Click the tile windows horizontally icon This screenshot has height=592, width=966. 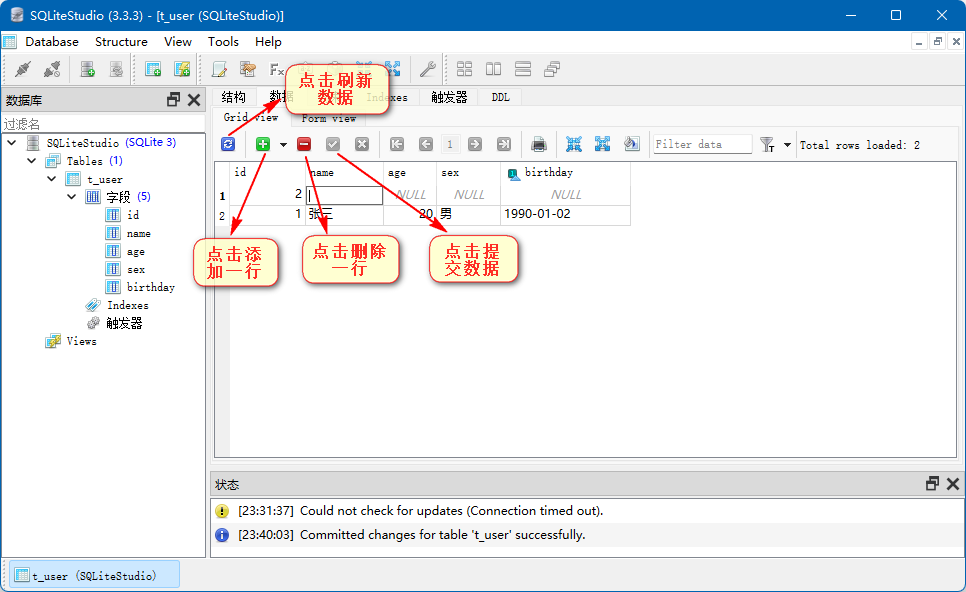[493, 69]
